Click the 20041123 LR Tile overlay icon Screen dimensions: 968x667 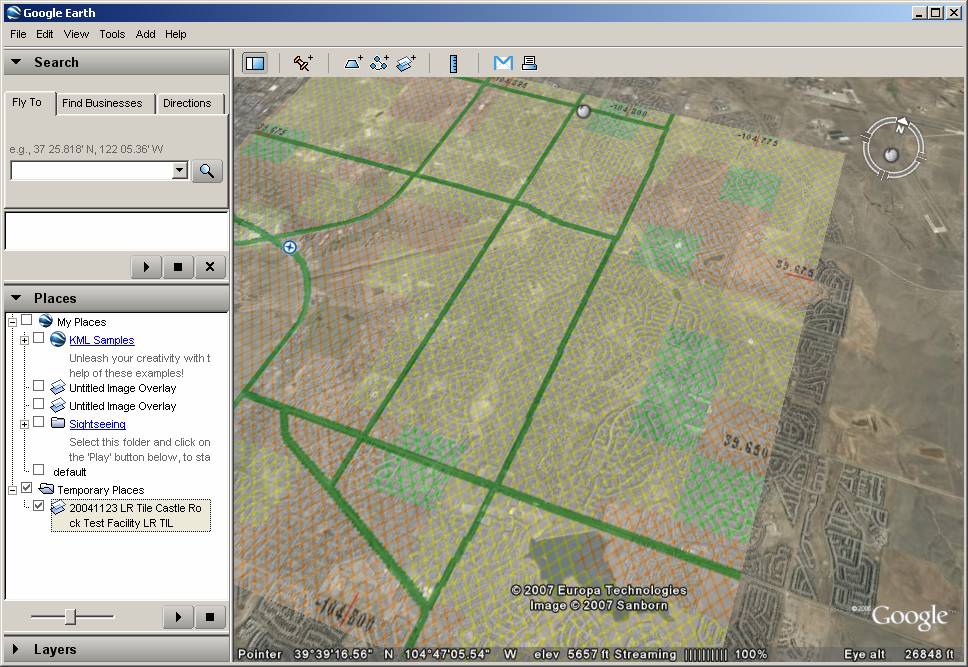click(x=58, y=507)
